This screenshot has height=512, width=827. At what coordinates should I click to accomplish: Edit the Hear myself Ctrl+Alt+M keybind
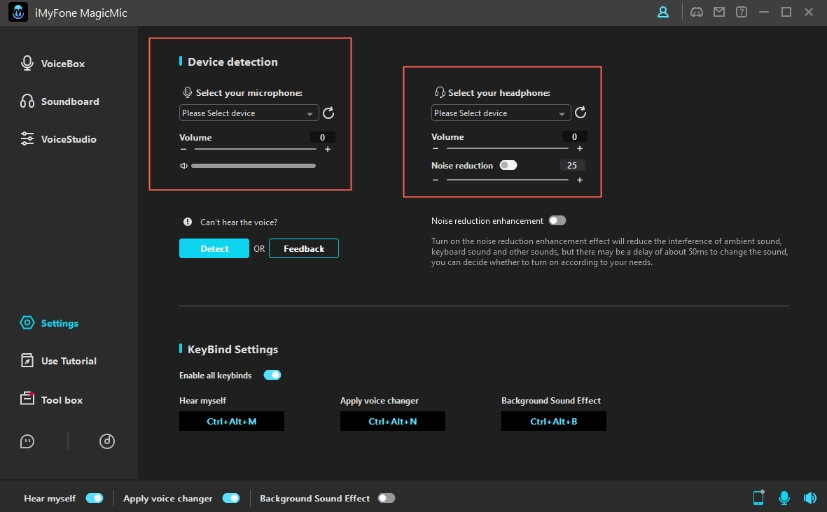coord(232,421)
